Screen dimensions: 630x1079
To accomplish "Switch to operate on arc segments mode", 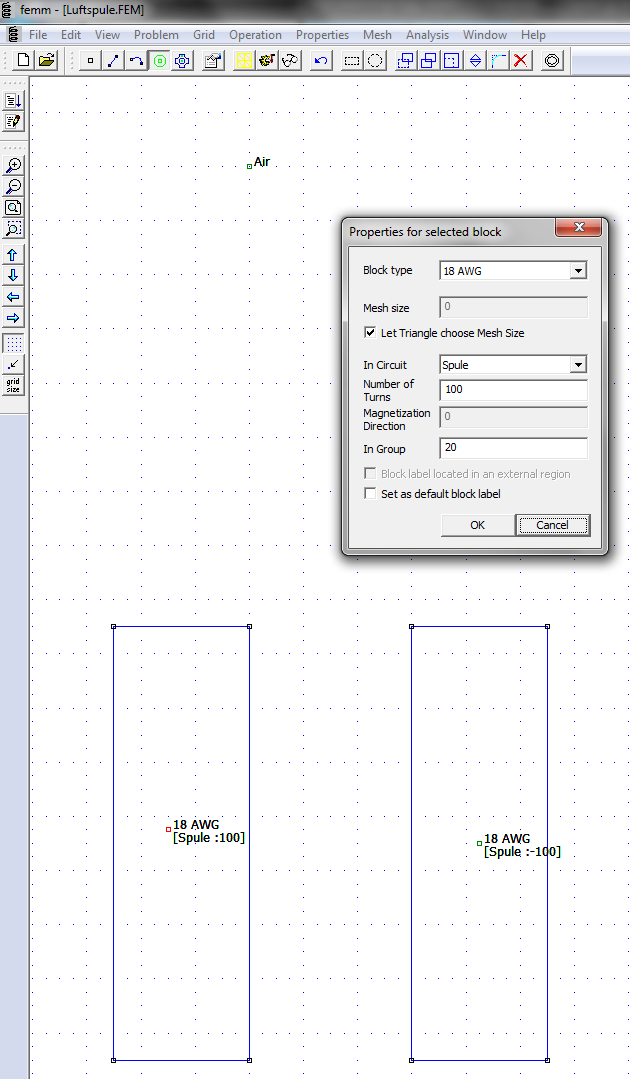I will [137, 61].
